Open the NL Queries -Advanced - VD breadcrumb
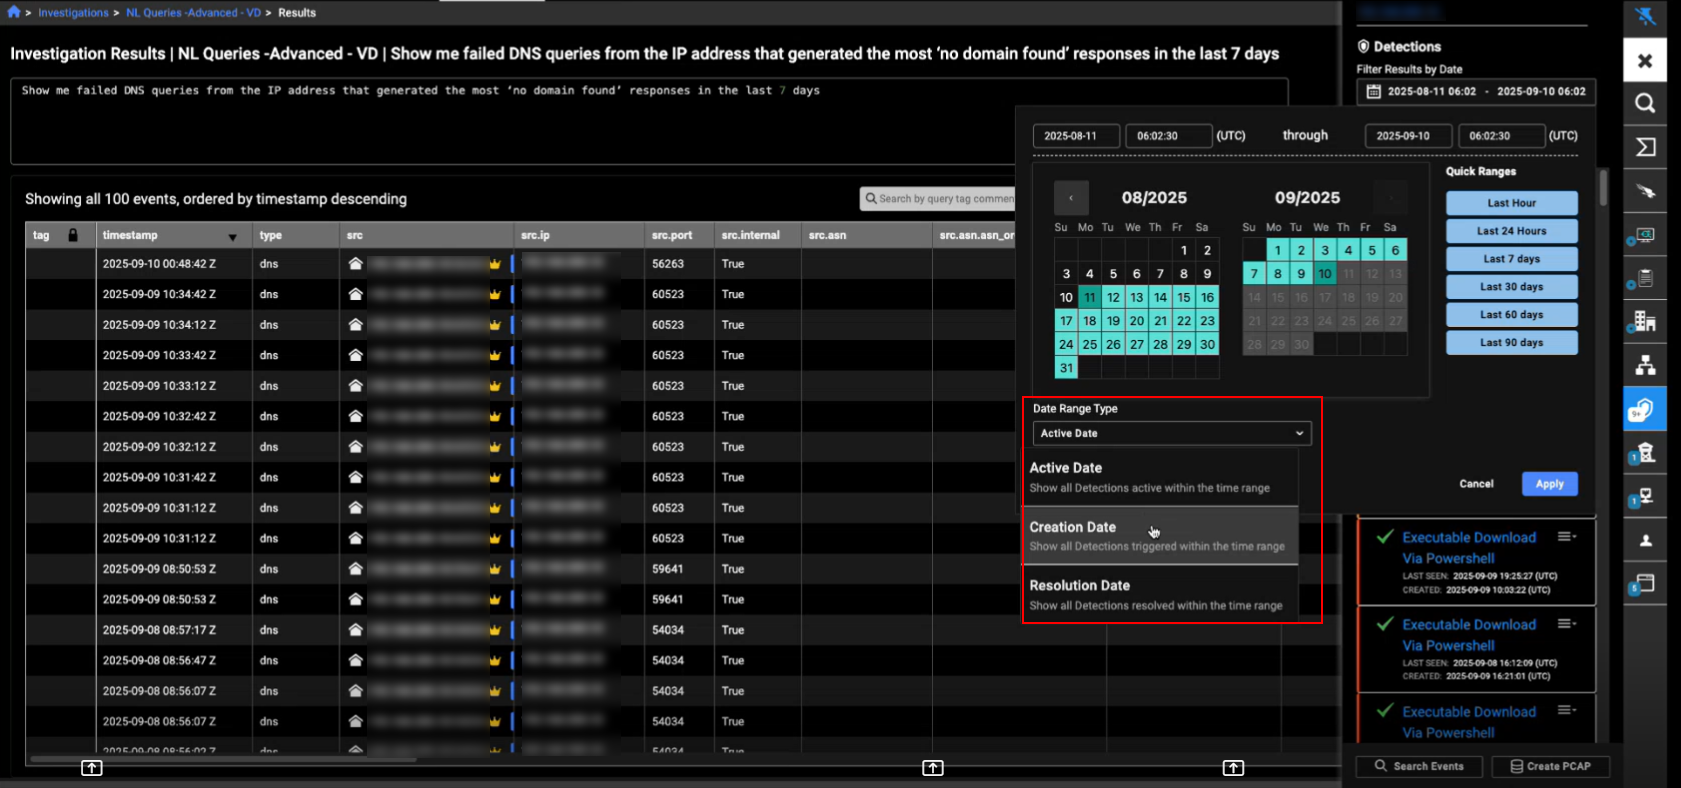1681x788 pixels. pos(193,13)
